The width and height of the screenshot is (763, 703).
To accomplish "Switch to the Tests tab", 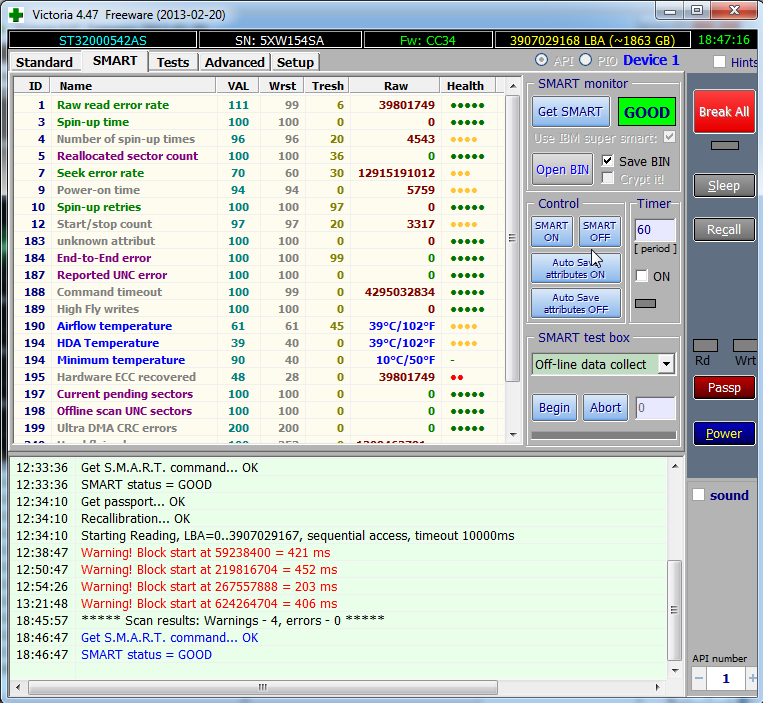I will [x=173, y=62].
